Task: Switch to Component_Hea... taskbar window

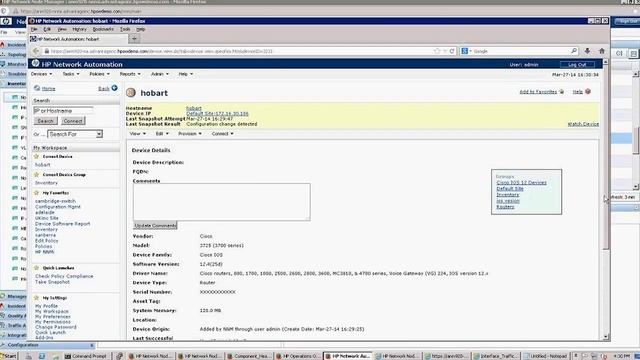Action: pos(249,356)
